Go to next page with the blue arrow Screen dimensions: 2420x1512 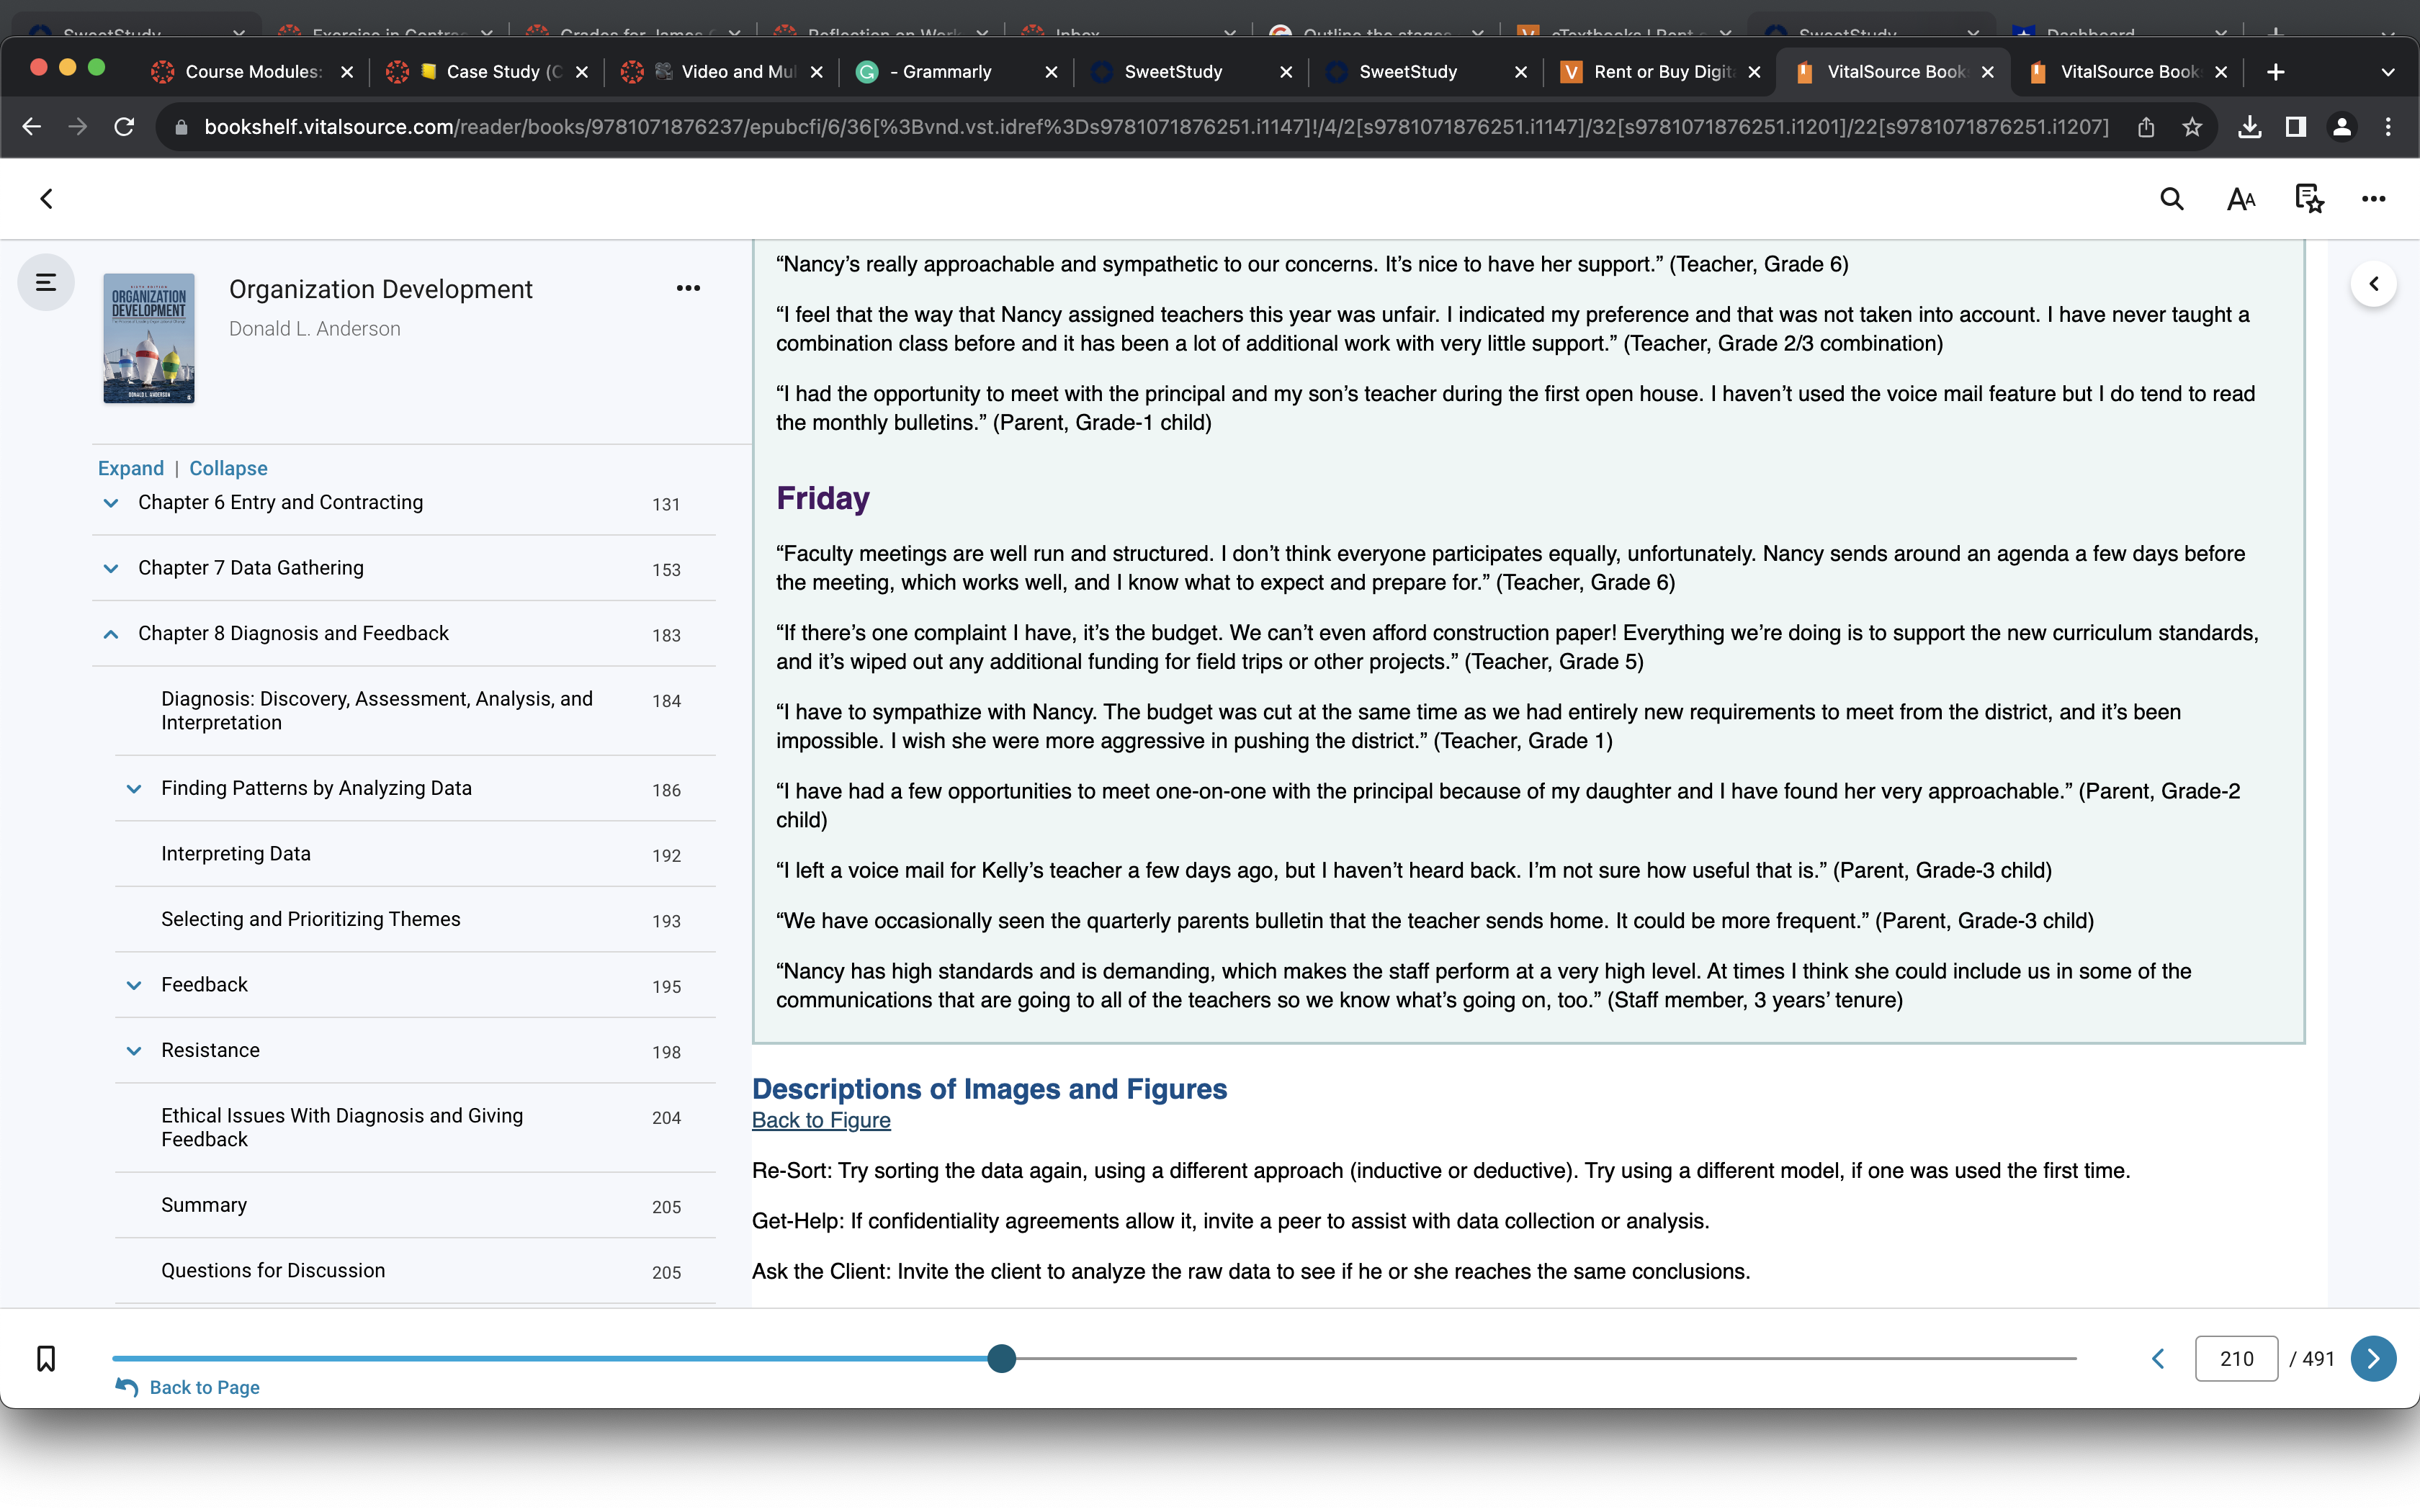[2373, 1358]
